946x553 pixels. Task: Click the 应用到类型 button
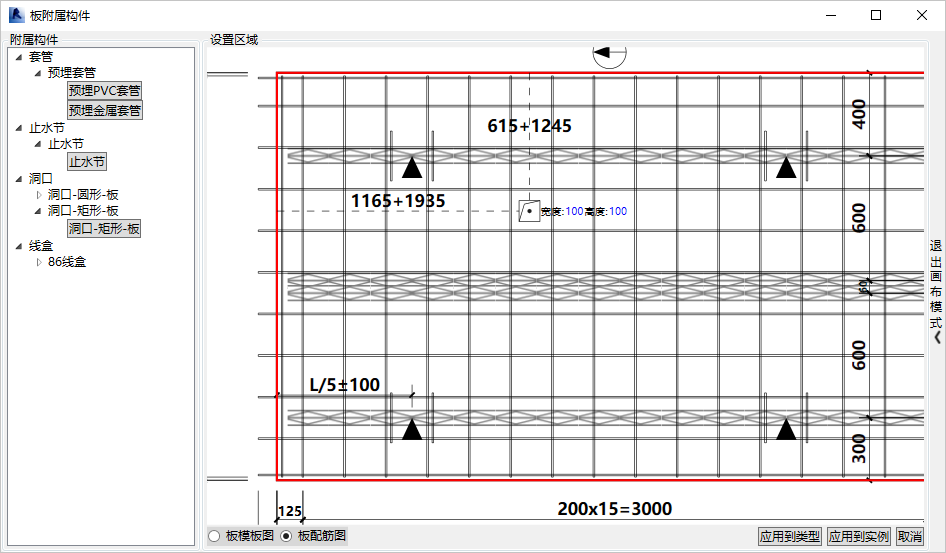pos(790,536)
